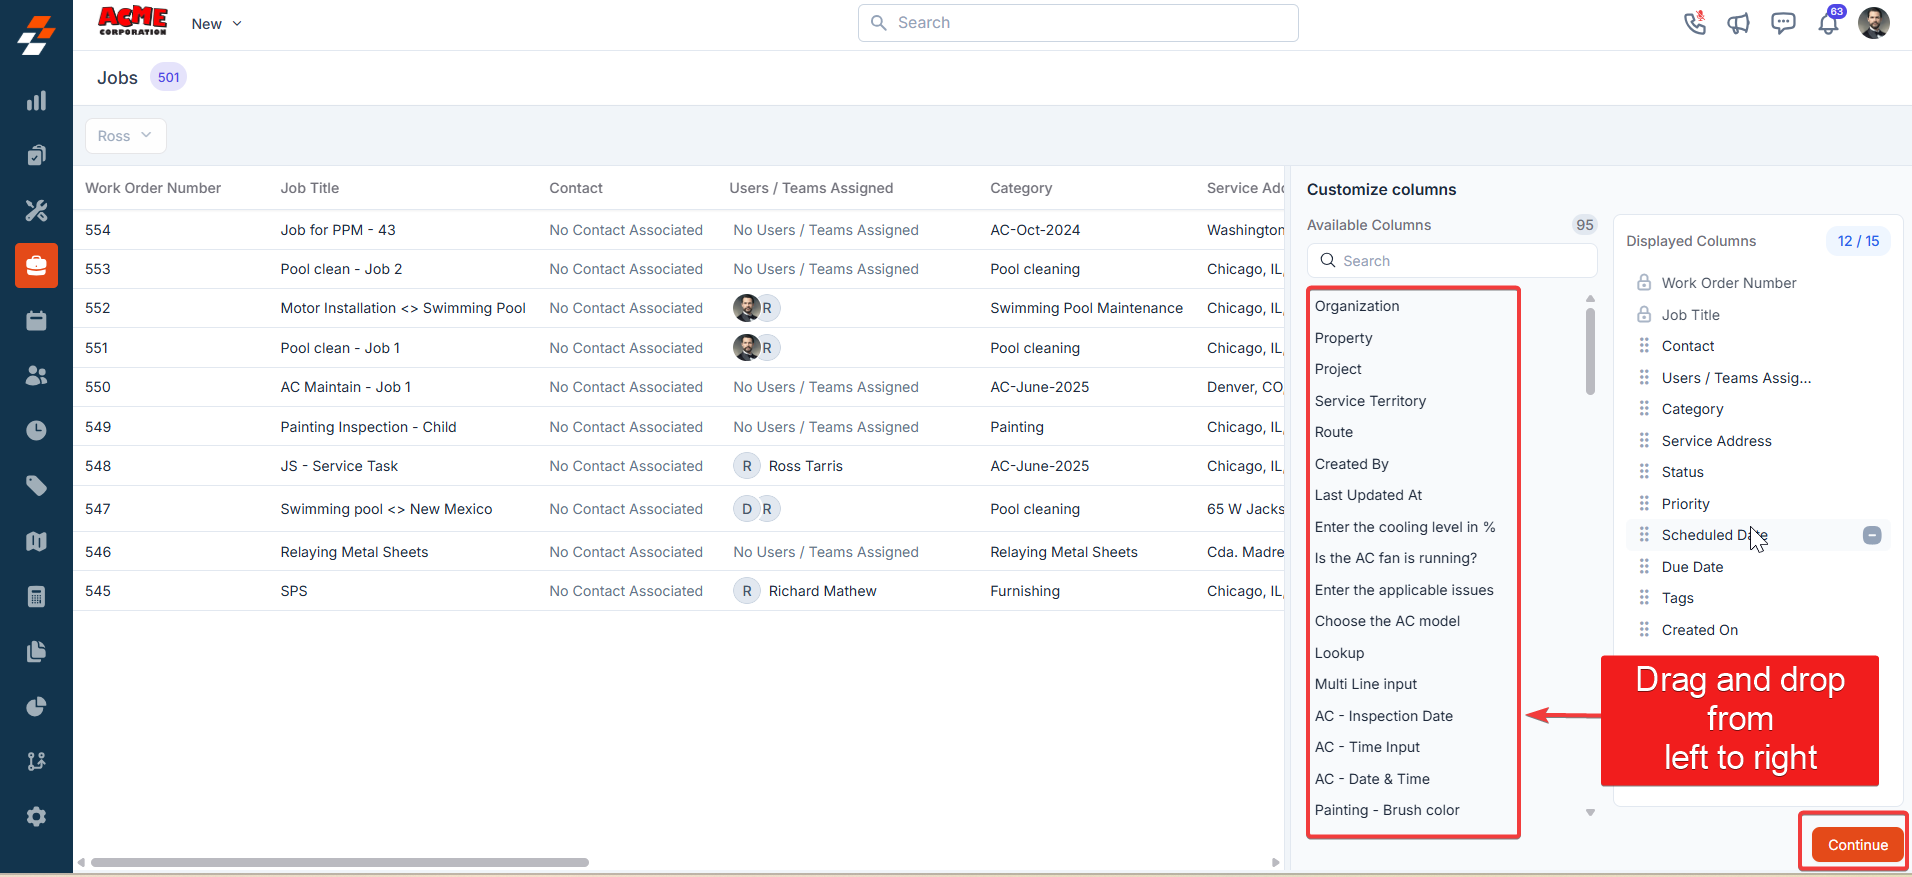Select Created By in available columns
1912x877 pixels.
1352,464
